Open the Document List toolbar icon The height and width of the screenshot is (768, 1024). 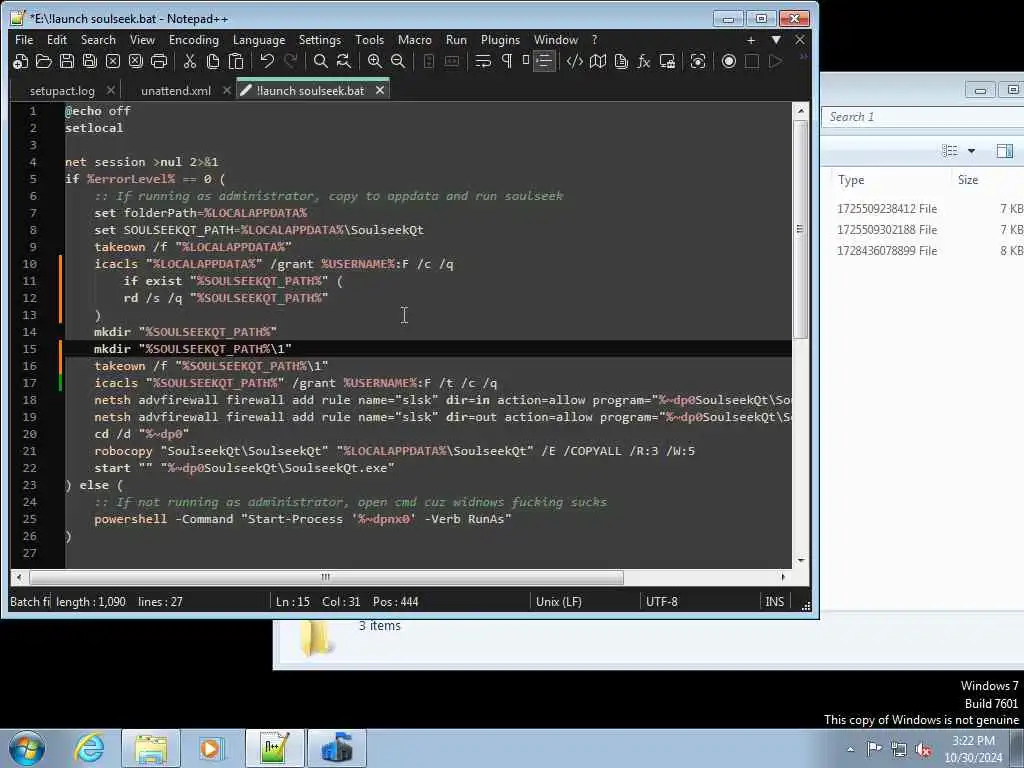[x=621, y=61]
